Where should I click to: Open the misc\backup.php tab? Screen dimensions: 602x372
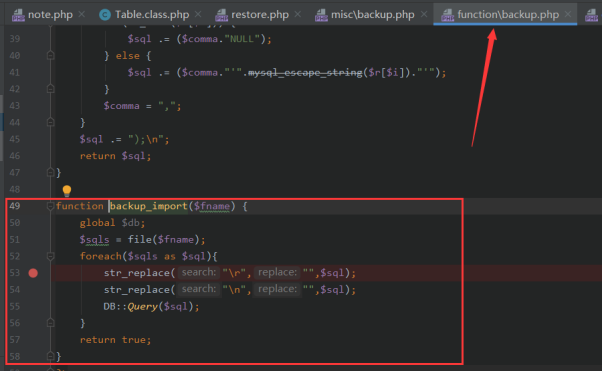click(x=372, y=15)
